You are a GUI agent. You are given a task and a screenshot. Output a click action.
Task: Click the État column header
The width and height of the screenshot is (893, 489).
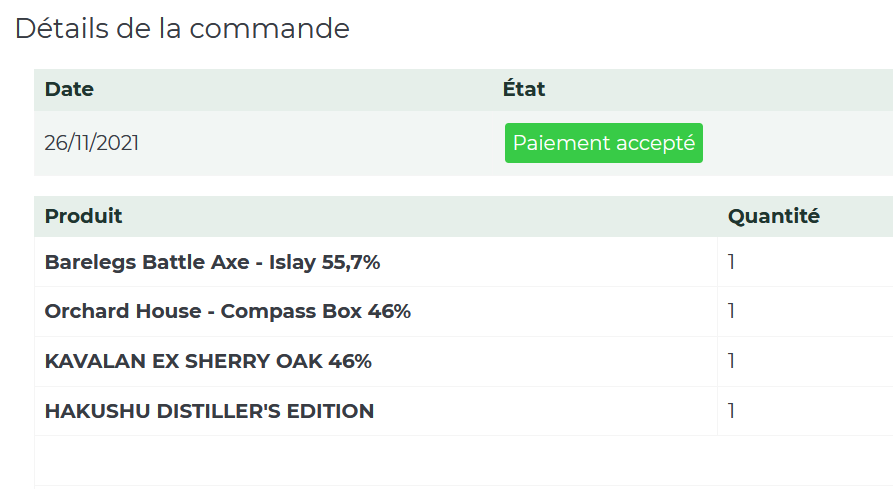tap(524, 89)
